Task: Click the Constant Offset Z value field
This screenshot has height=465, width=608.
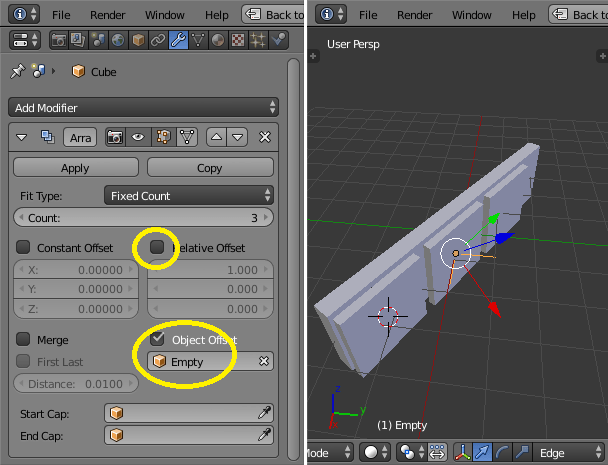Action: [76, 309]
